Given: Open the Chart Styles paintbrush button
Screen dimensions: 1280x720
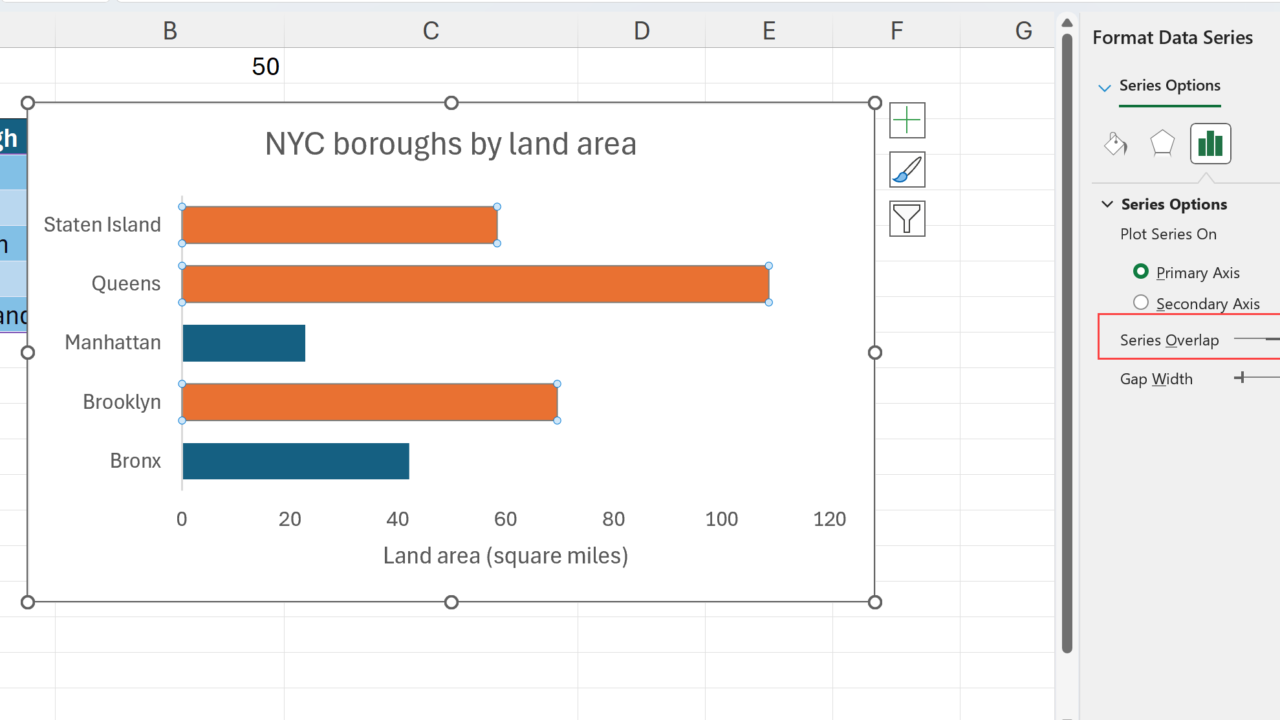Looking at the screenshot, I should pyautogui.click(x=906, y=170).
